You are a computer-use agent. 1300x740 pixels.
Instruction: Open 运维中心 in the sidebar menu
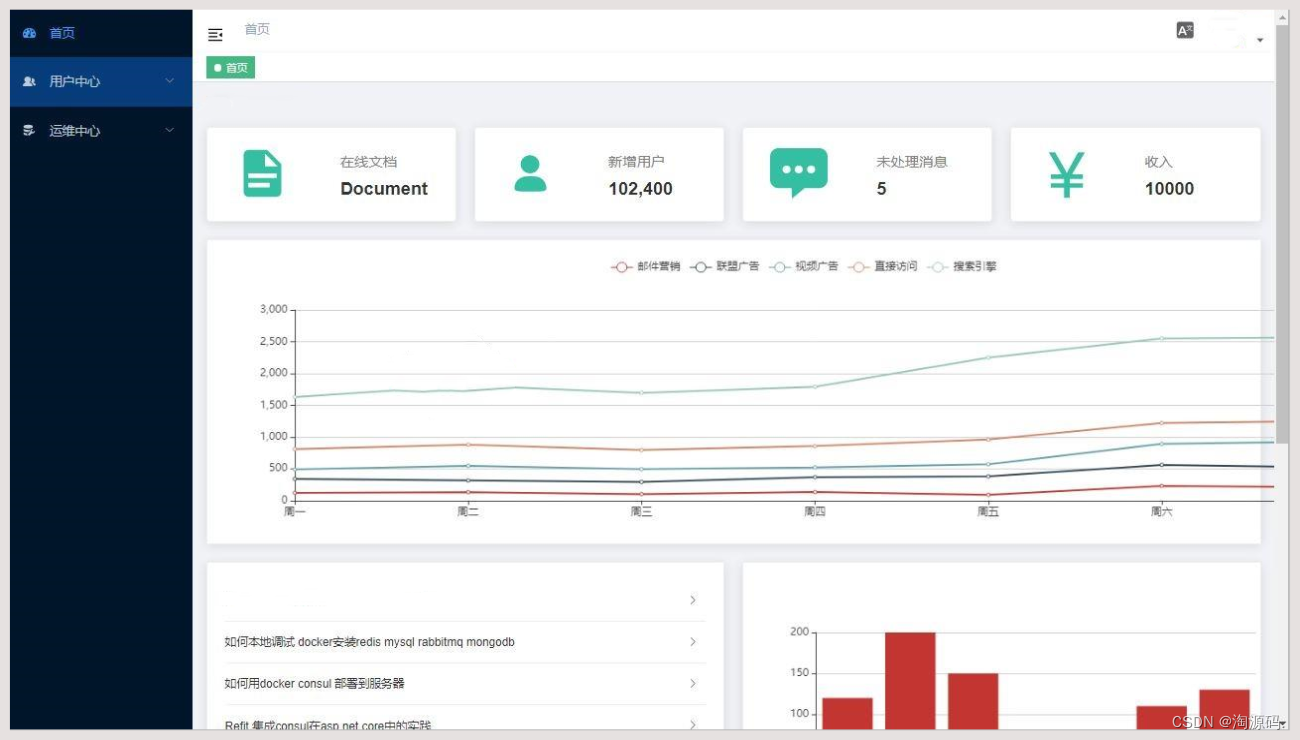101,131
